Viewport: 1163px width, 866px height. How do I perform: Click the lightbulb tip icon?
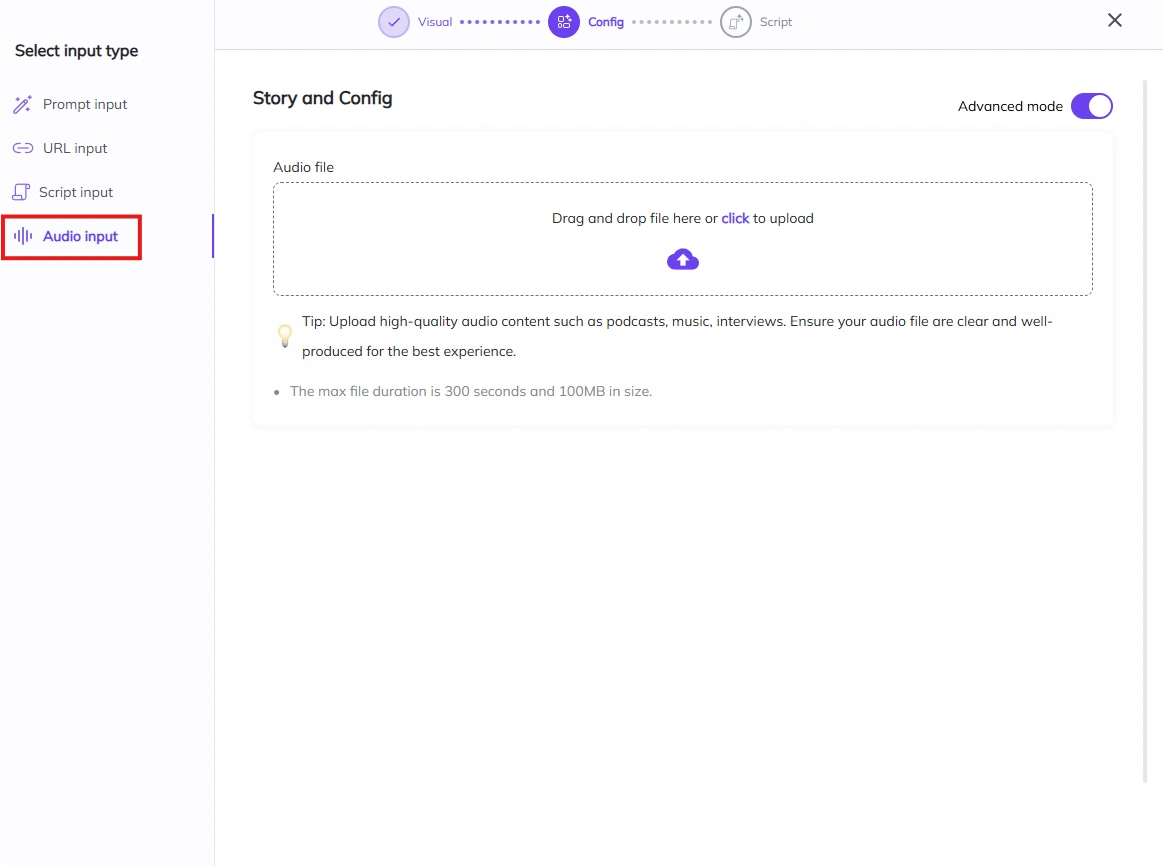285,336
